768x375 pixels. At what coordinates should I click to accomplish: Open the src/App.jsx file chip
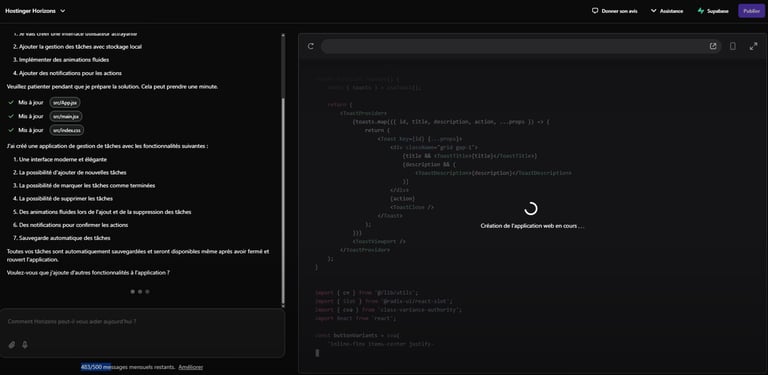(x=65, y=103)
